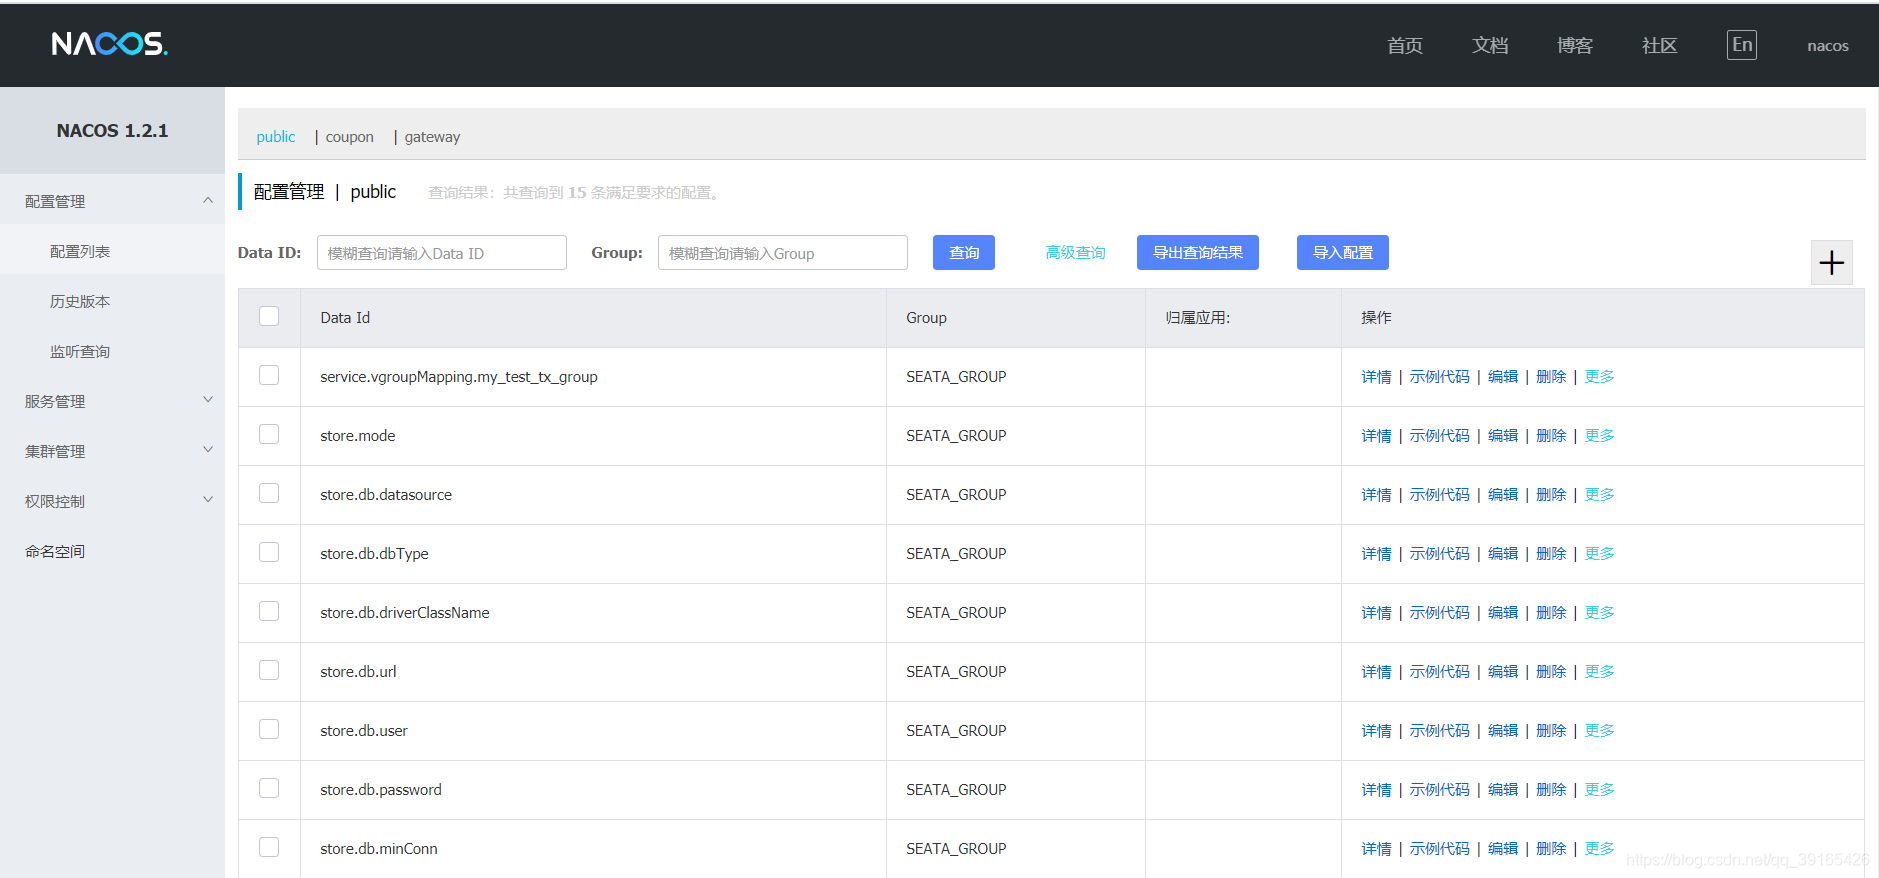
Task: Open 详情 for store.db.minConn
Action: [1376, 849]
